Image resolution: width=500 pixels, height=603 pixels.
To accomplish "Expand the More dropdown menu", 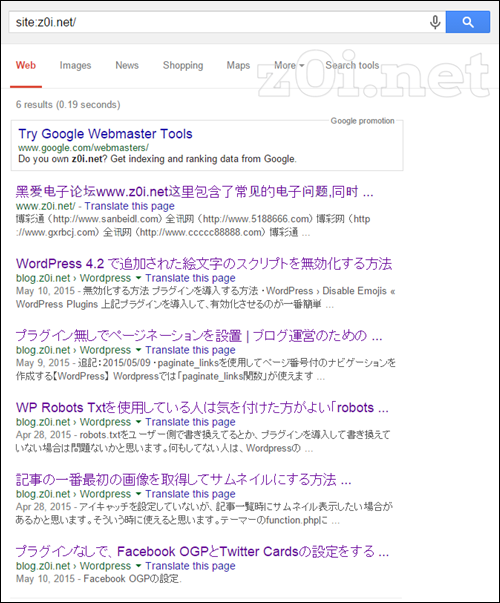I will point(289,65).
